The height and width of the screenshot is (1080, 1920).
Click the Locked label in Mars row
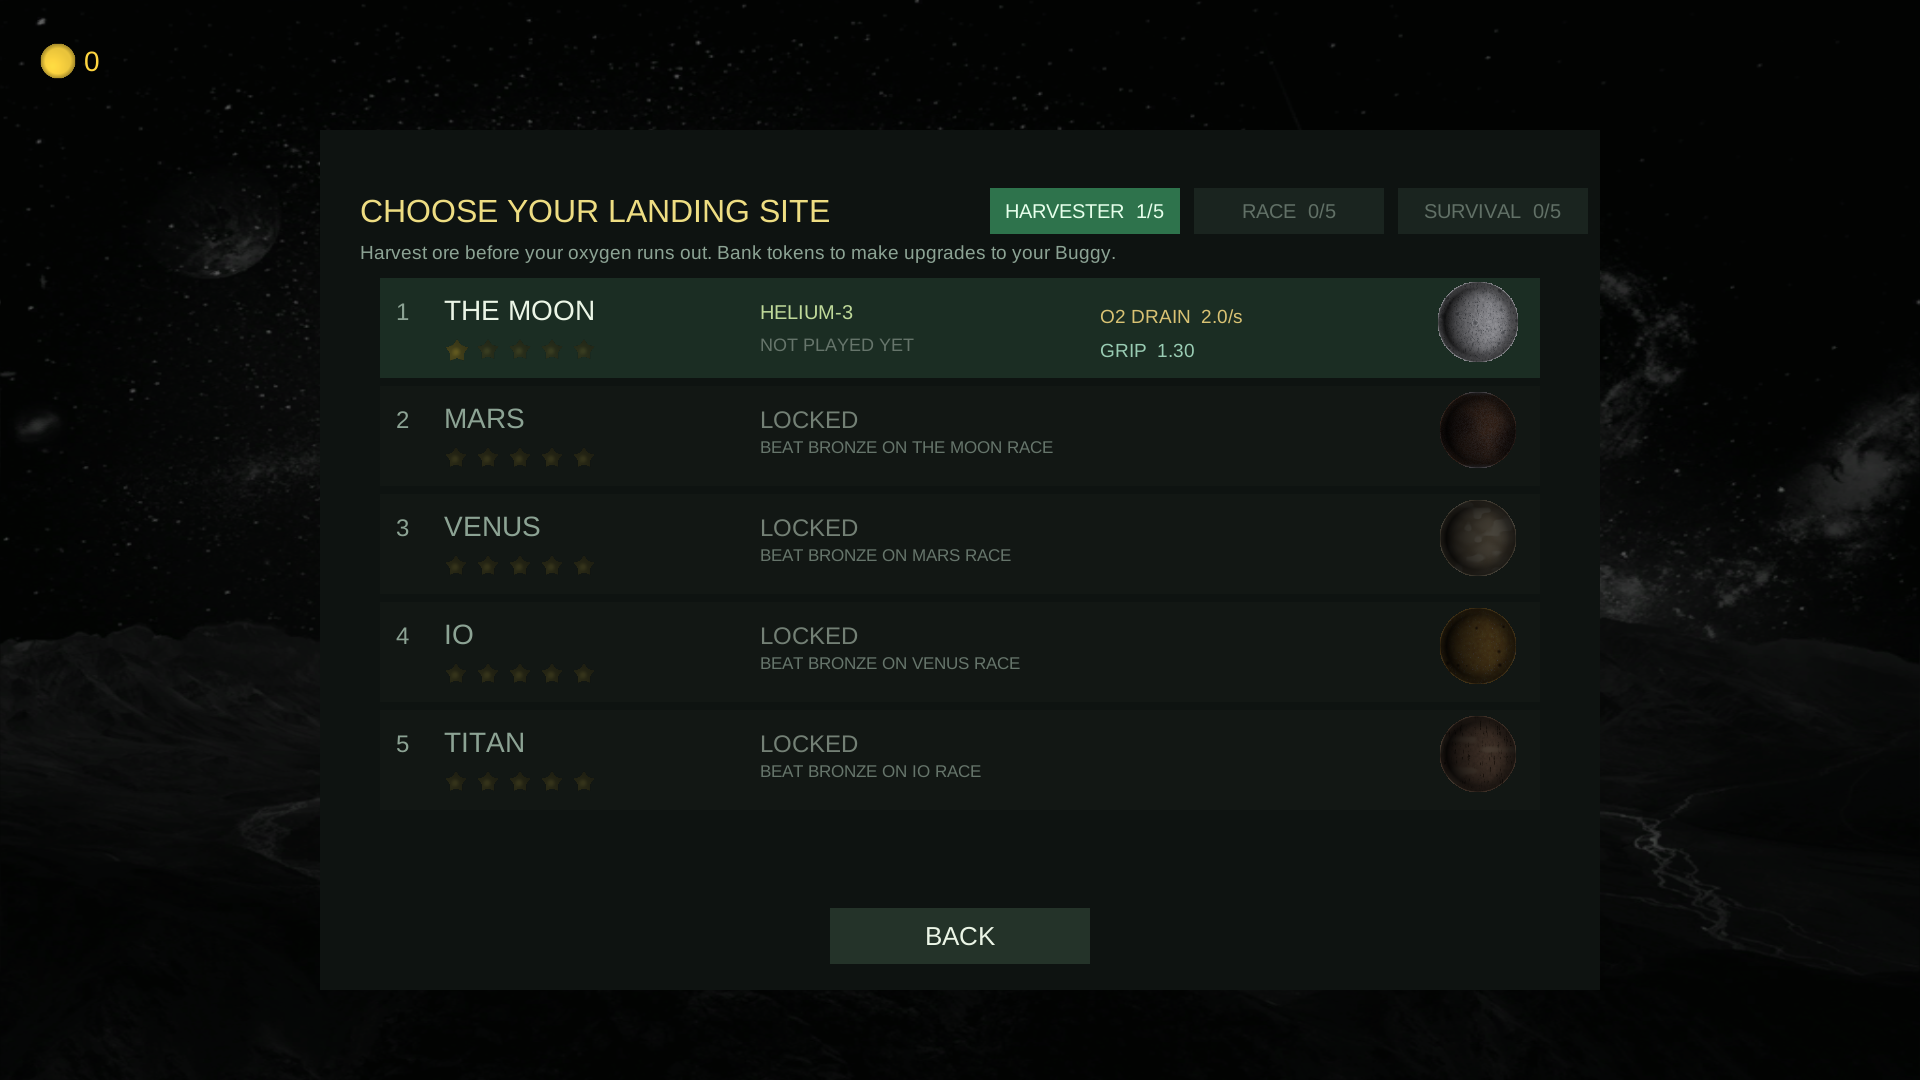[809, 420]
